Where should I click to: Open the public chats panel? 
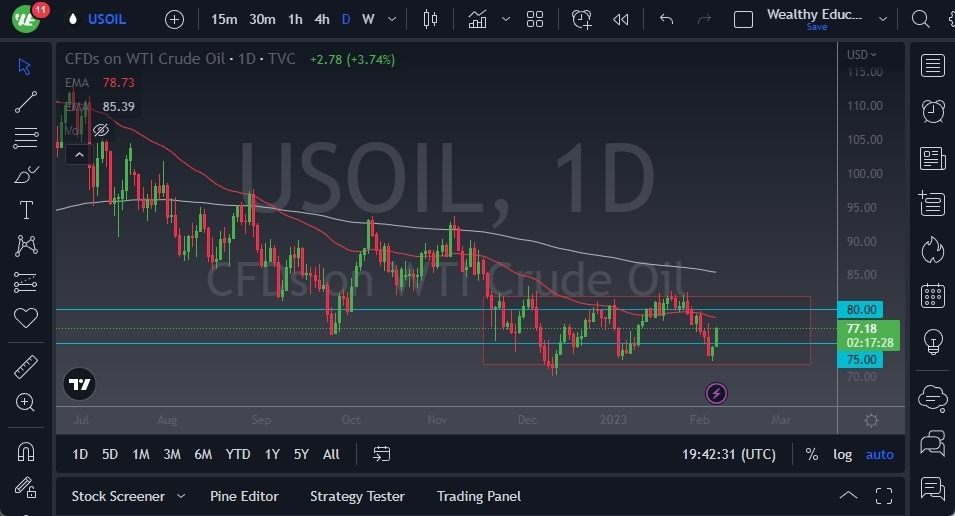(x=932, y=398)
